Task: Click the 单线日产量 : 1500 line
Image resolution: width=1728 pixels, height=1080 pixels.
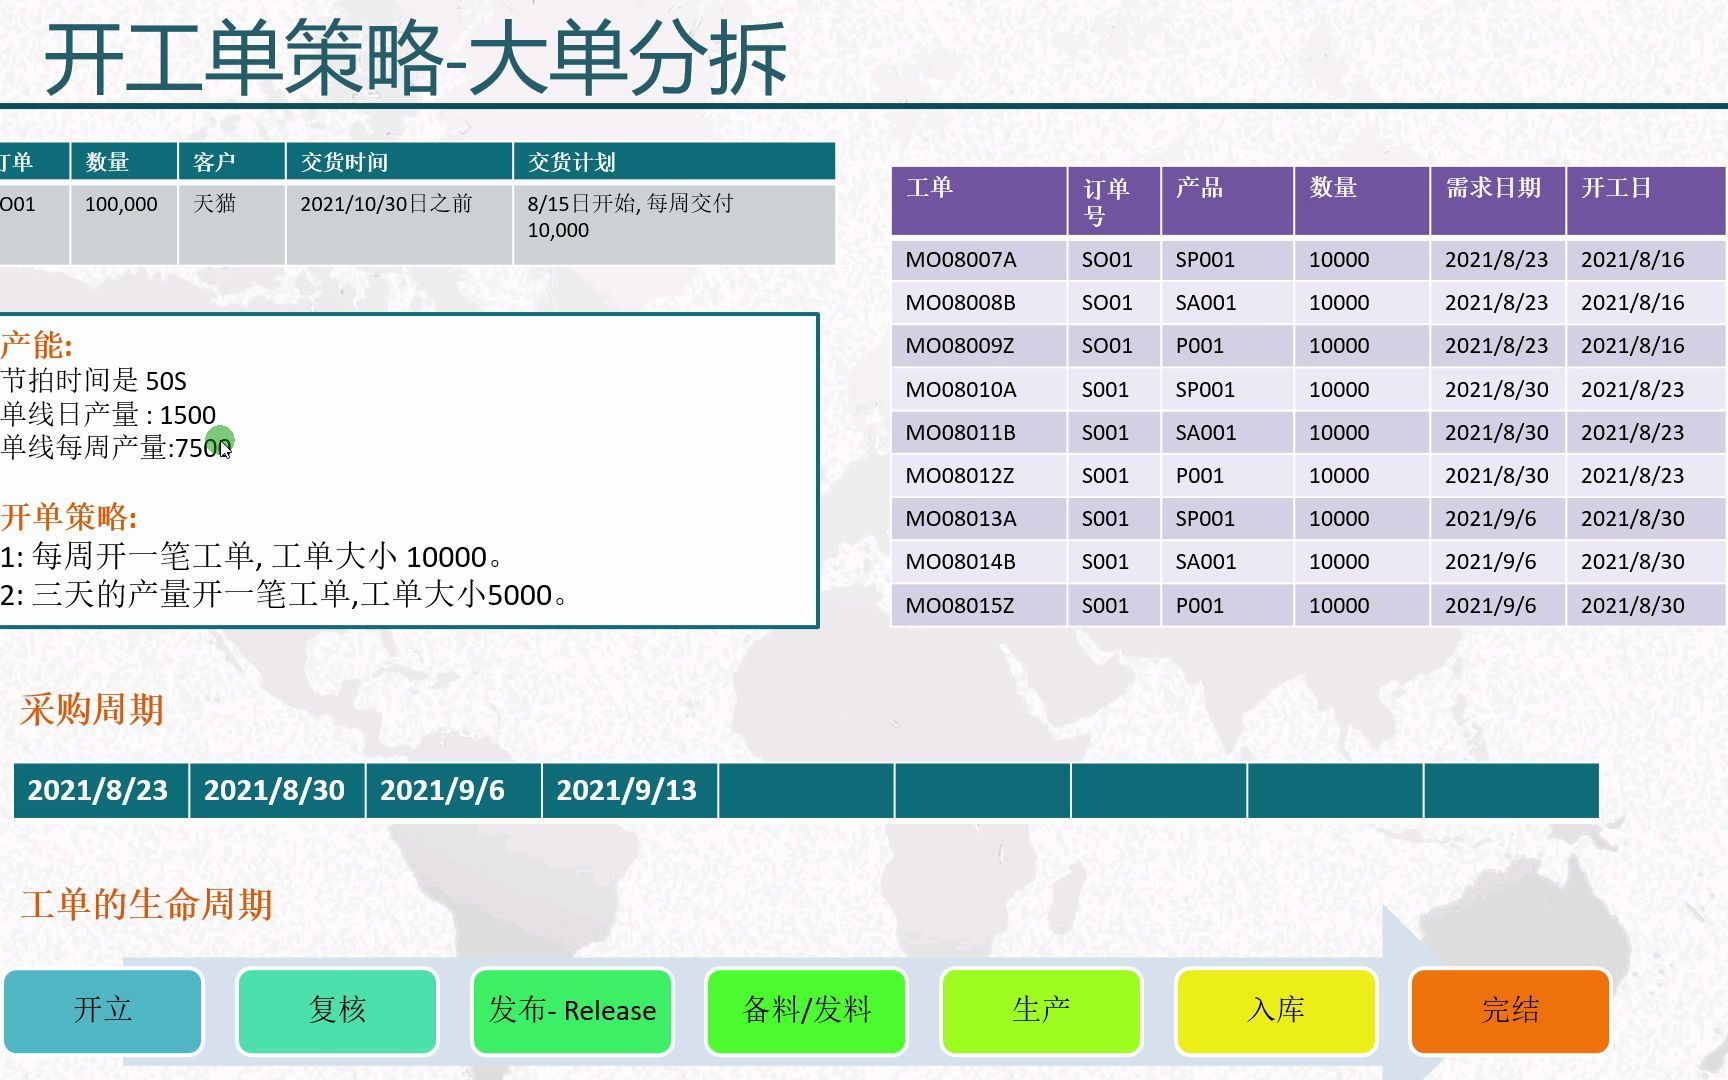Action: (x=108, y=414)
